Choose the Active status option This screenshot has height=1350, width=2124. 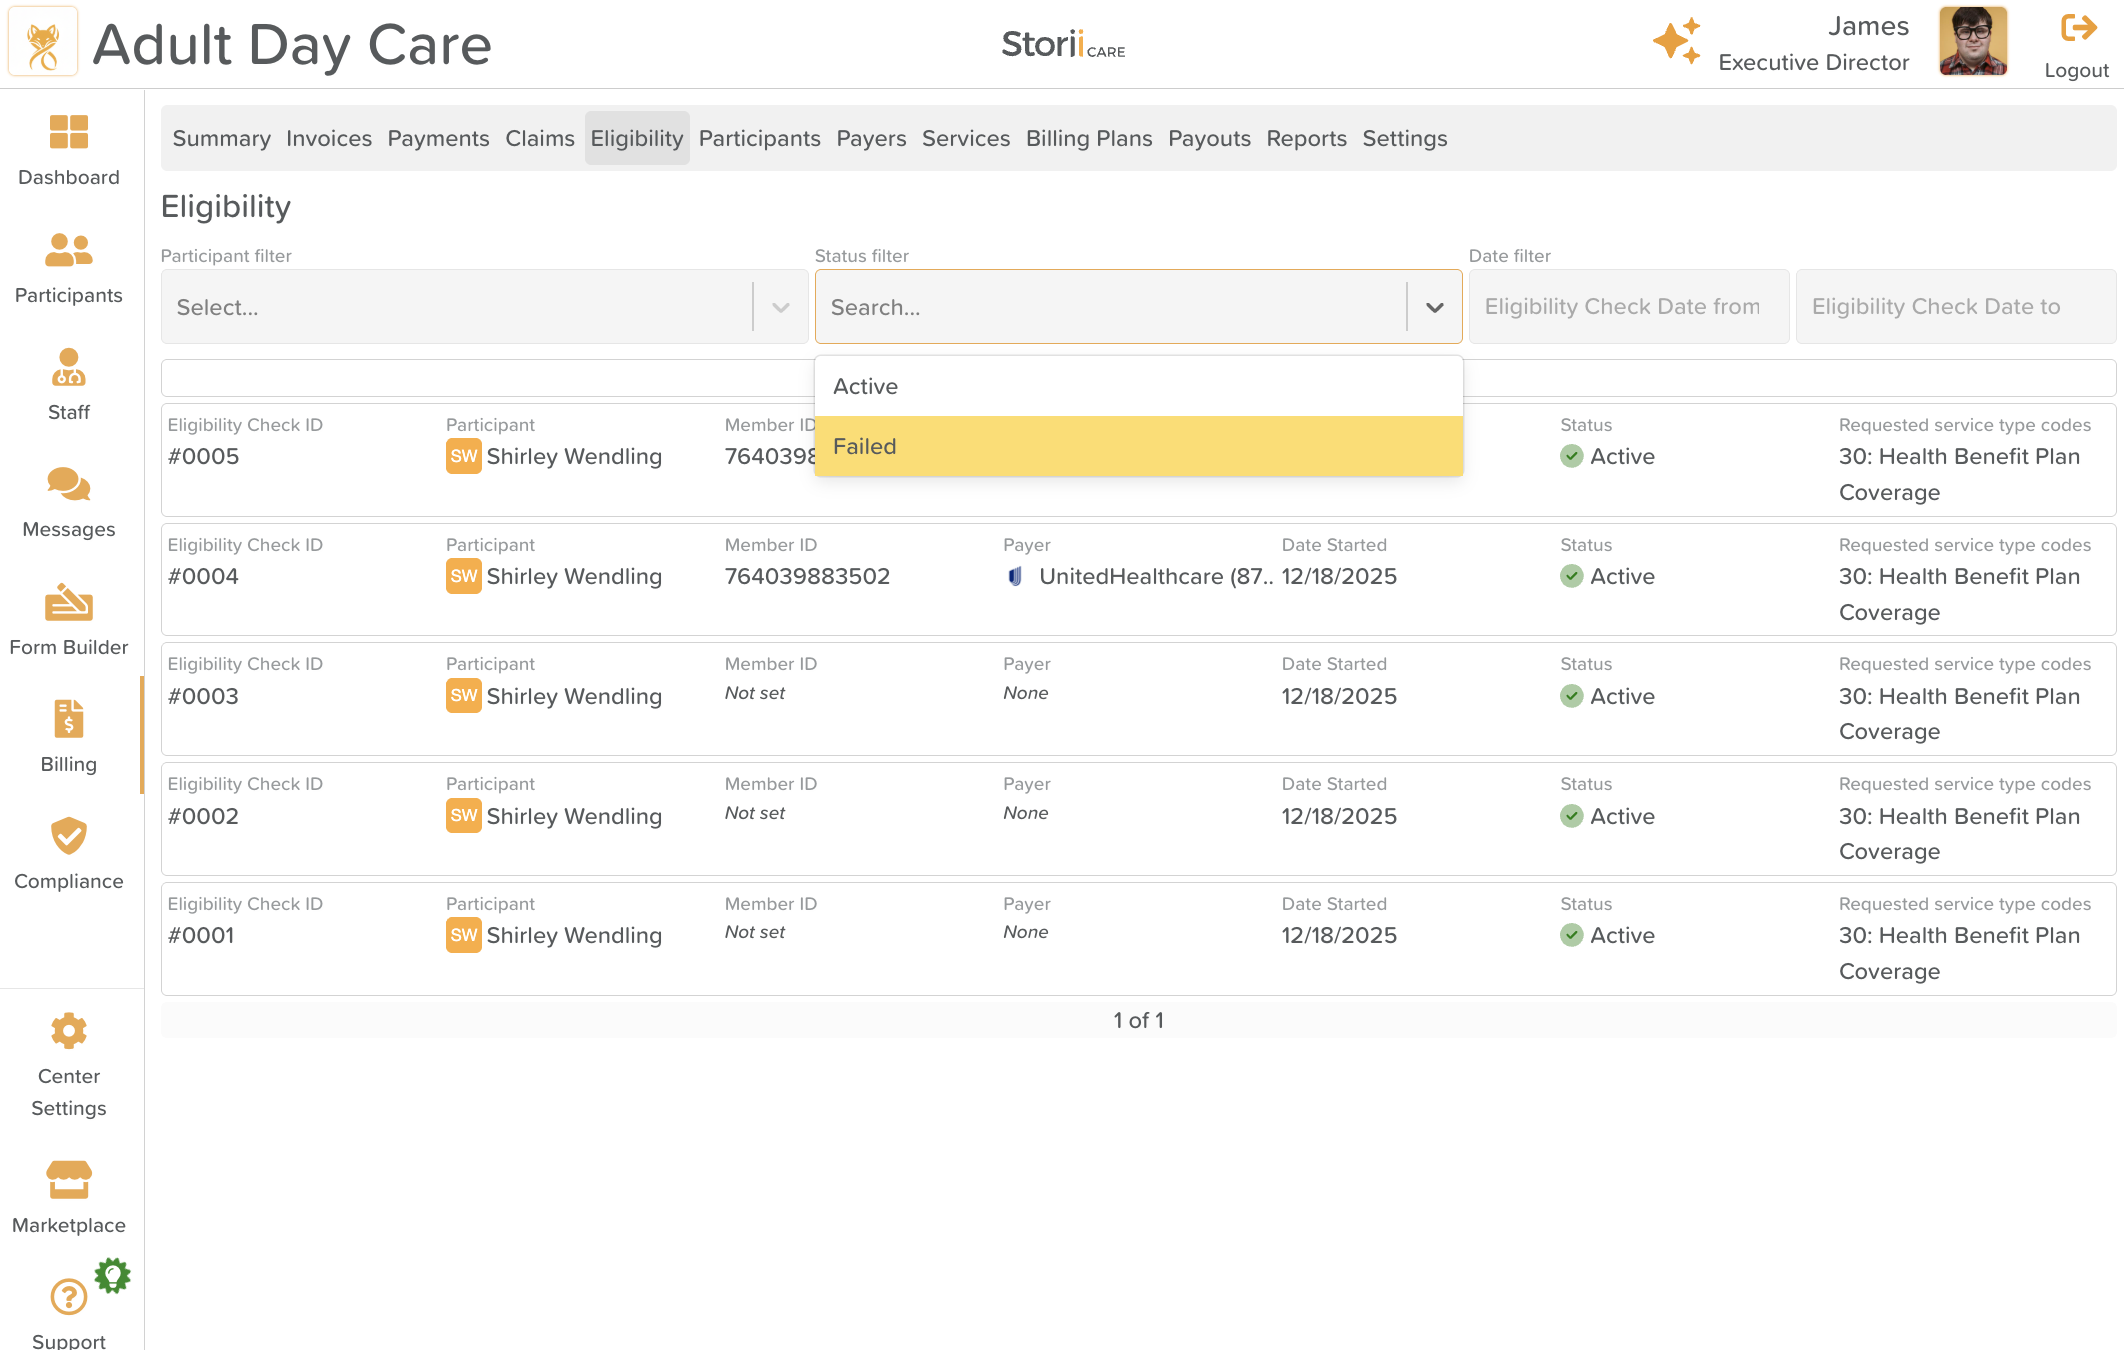click(1138, 386)
